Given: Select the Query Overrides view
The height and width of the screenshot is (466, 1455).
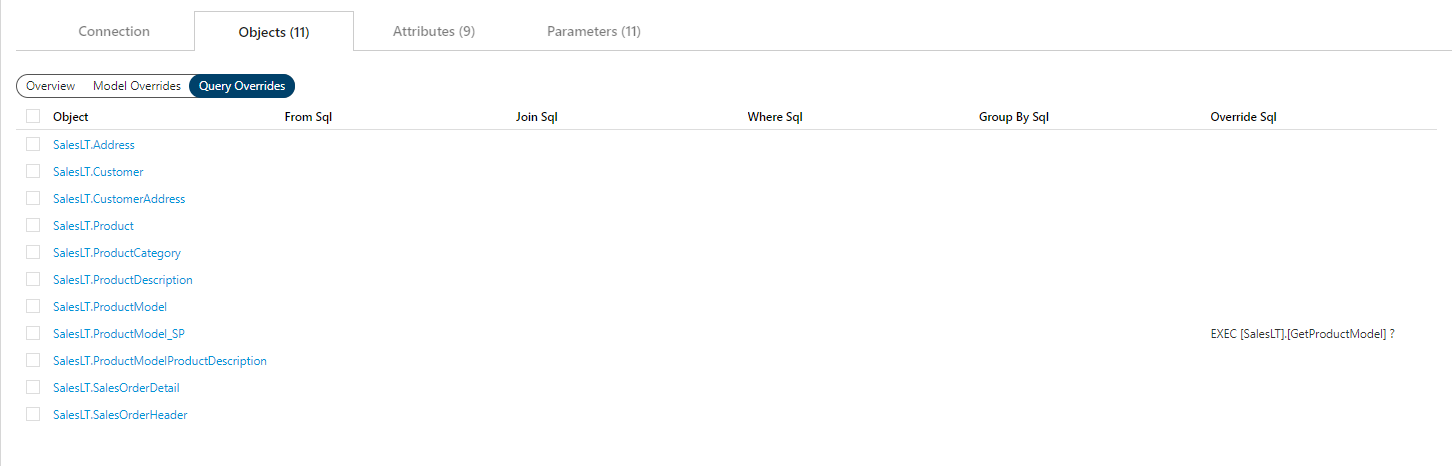Looking at the screenshot, I should point(242,86).
